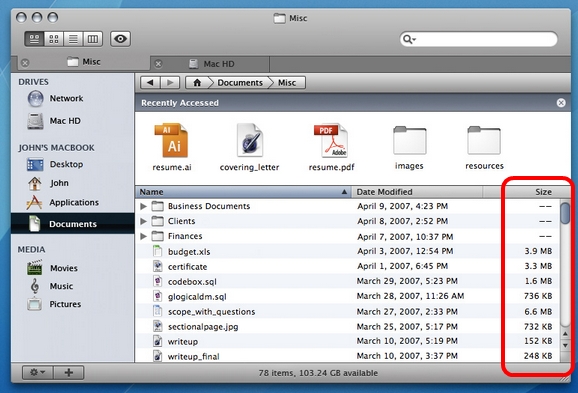This screenshot has height=393, width=578.
Task: Close the Misc tab
Action: pyautogui.click(x=25, y=63)
